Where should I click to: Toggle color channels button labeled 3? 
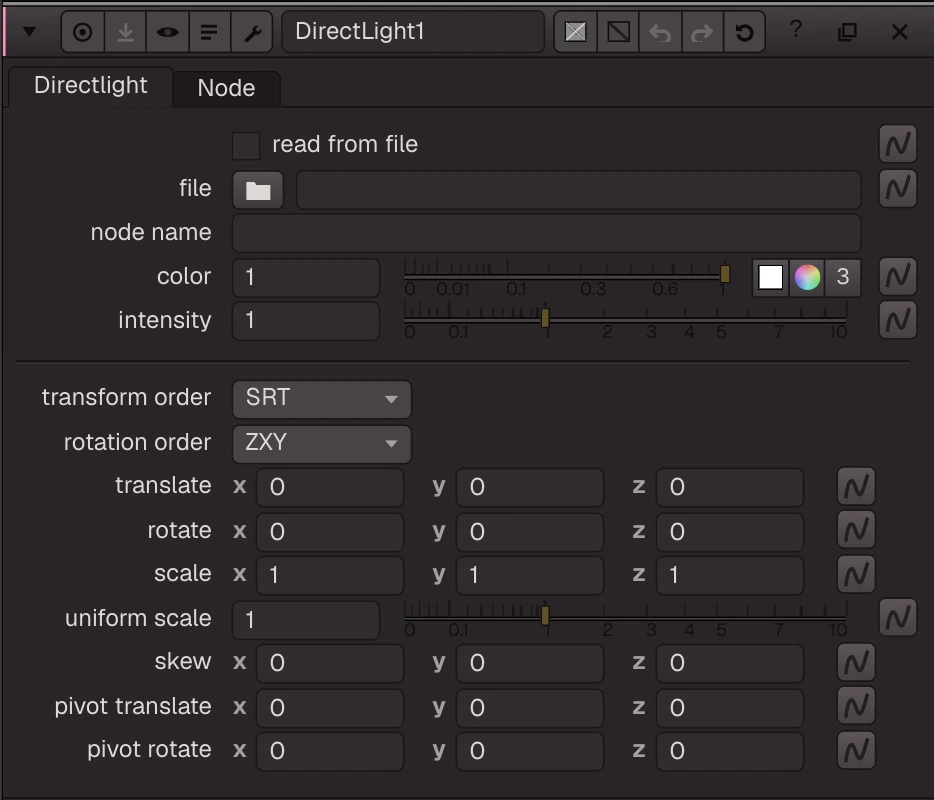coord(842,277)
